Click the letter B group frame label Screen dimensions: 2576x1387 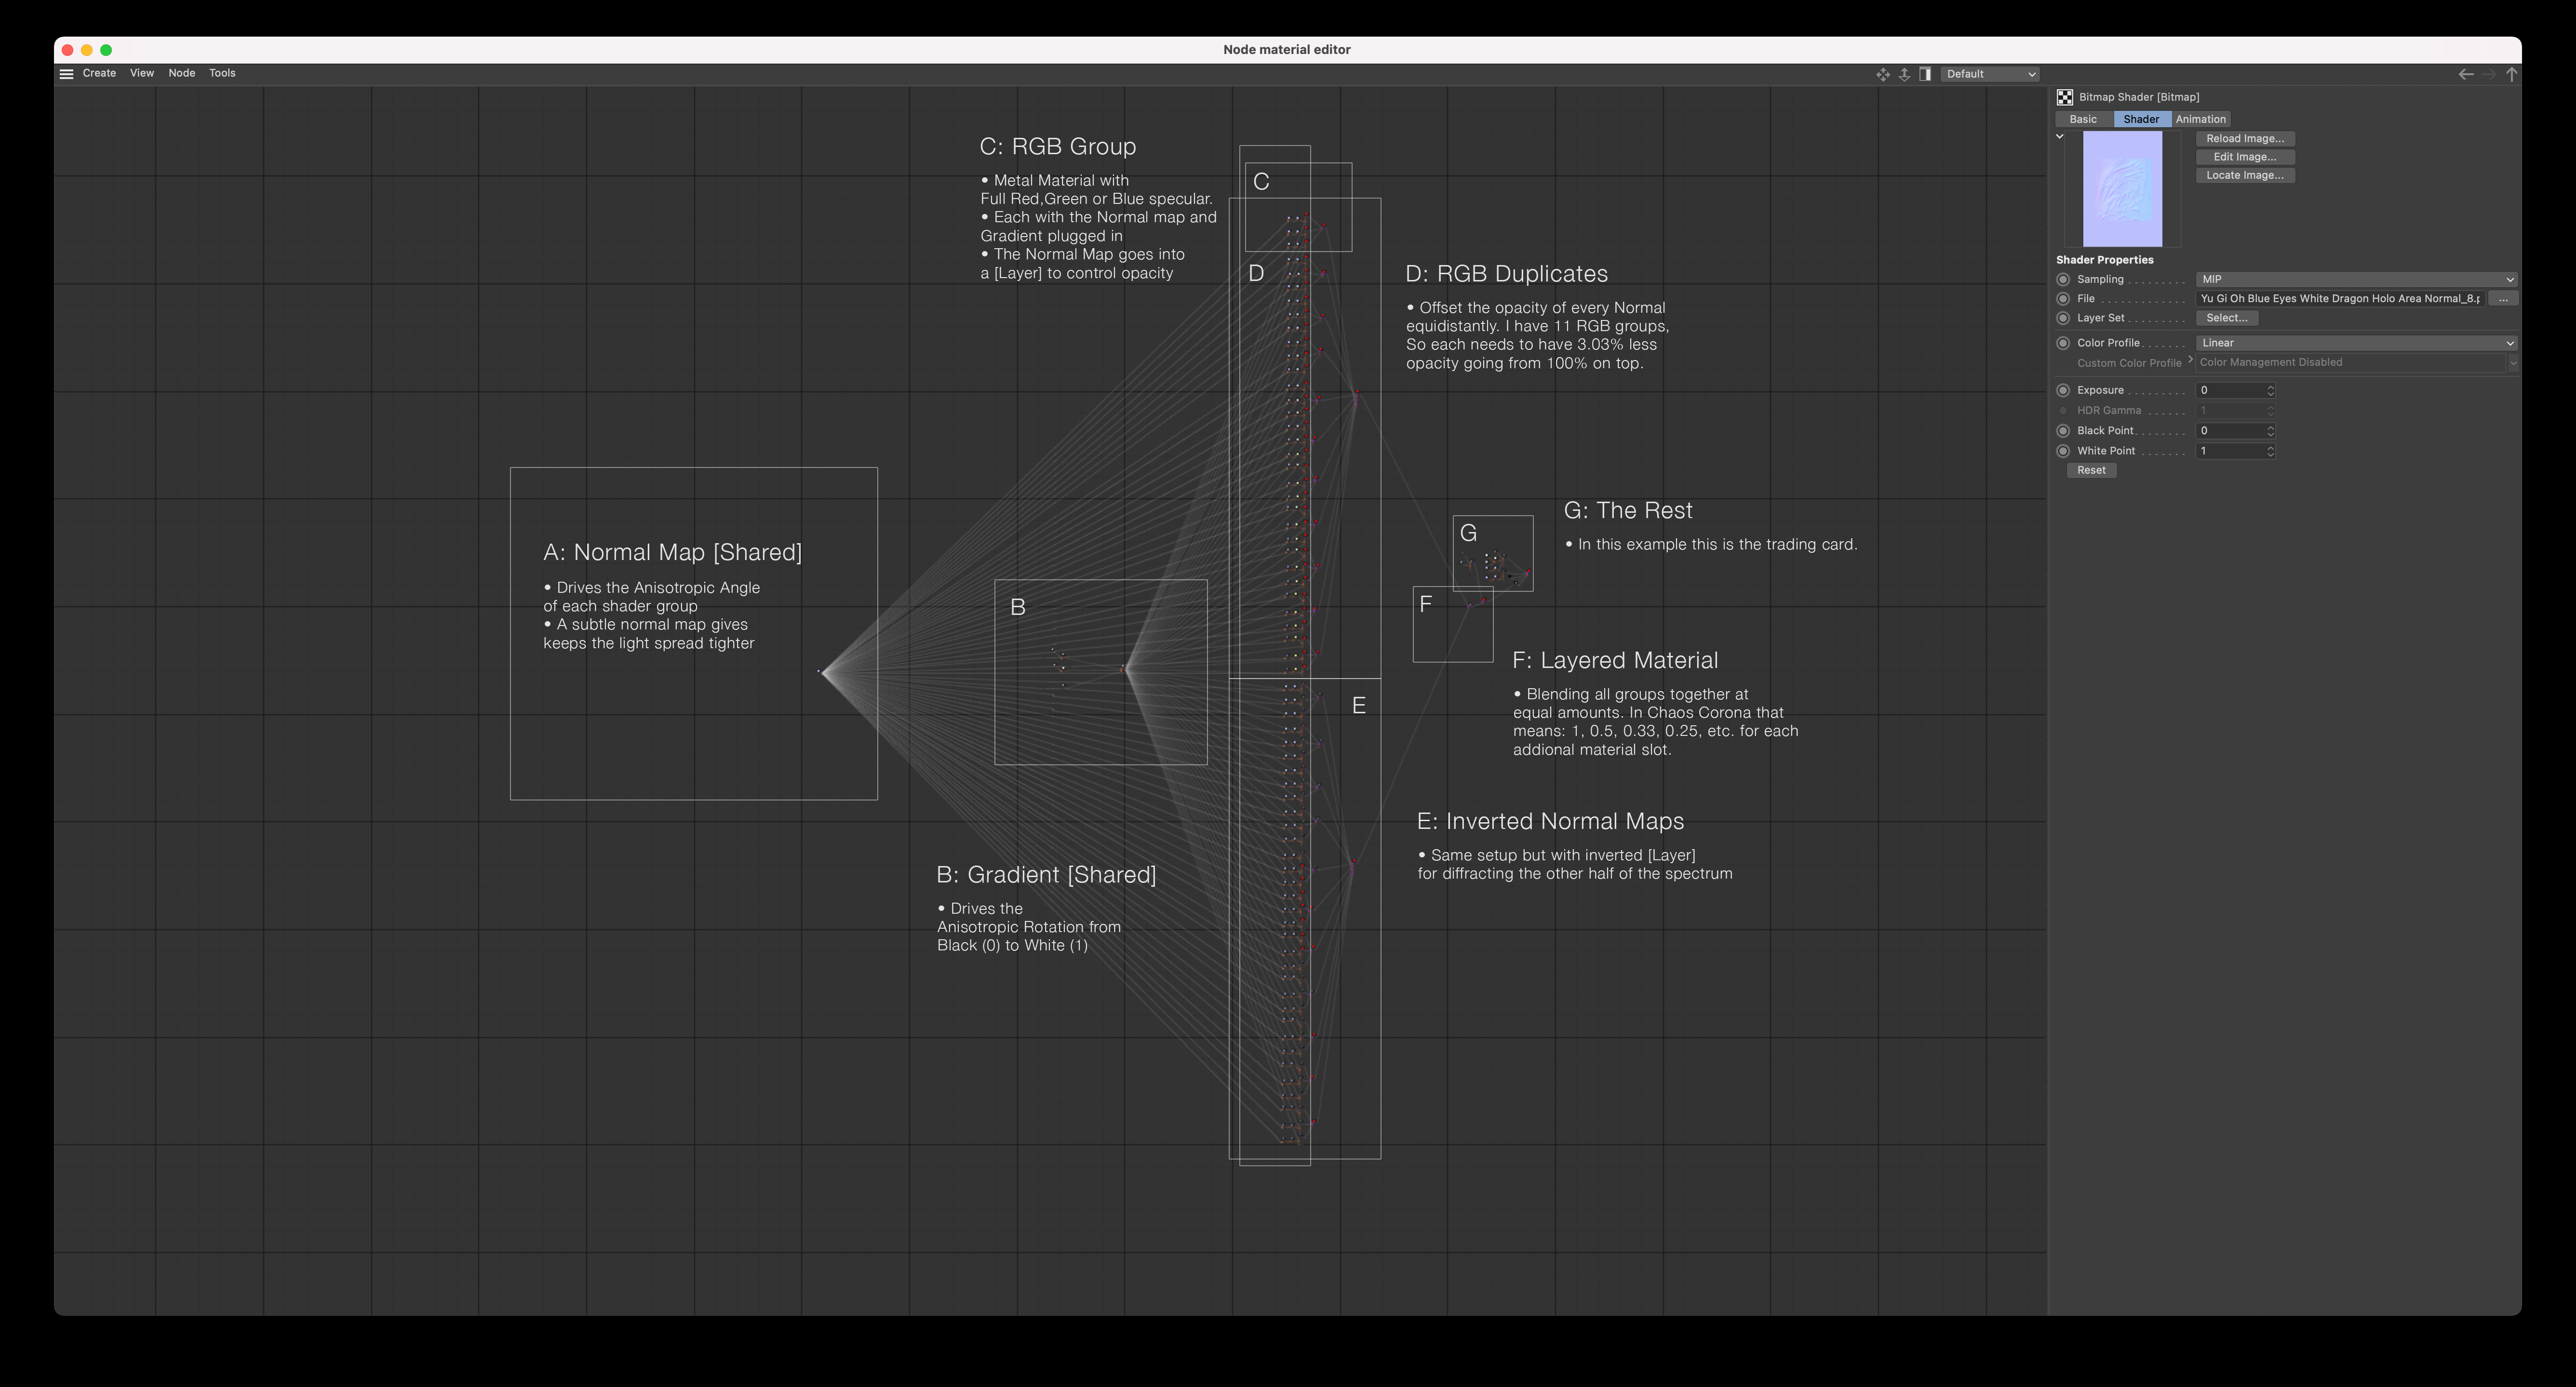[x=1018, y=607]
